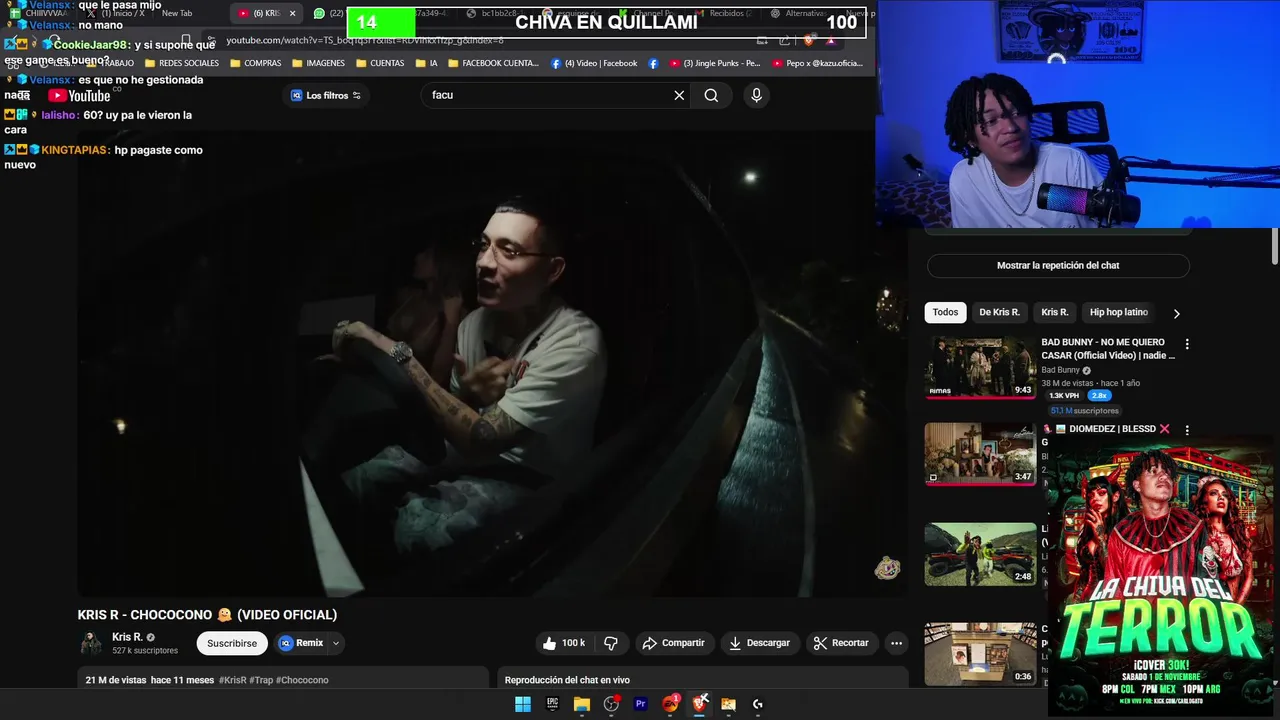Open Video | Facebook bookmark

594,63
